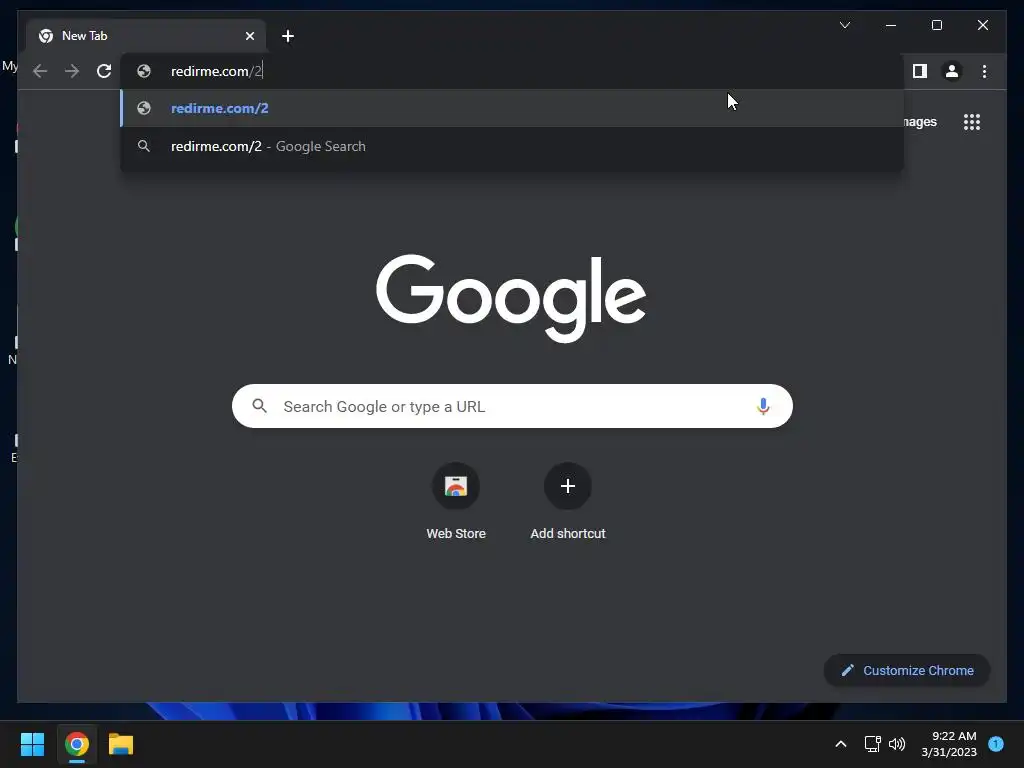Viewport: 1024px width, 768px height.
Task: Click magnifier icon in Google search box
Action: tap(259, 406)
